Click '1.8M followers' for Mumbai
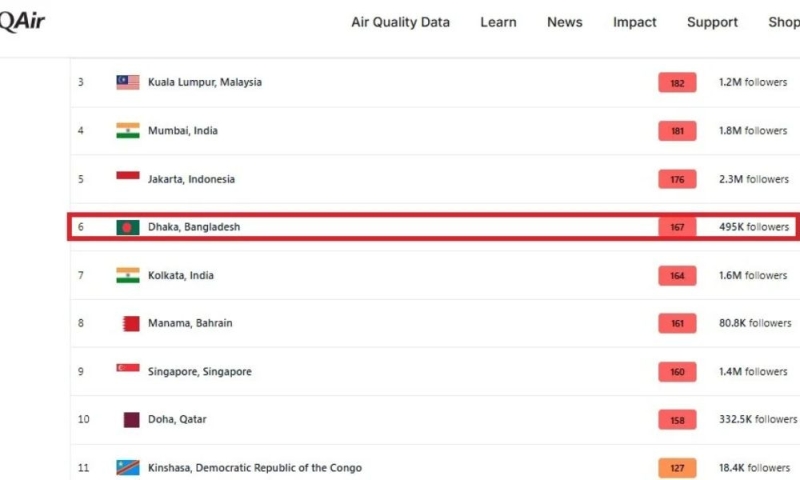Viewport: 800px width, 480px height. pyautogui.click(x=753, y=131)
